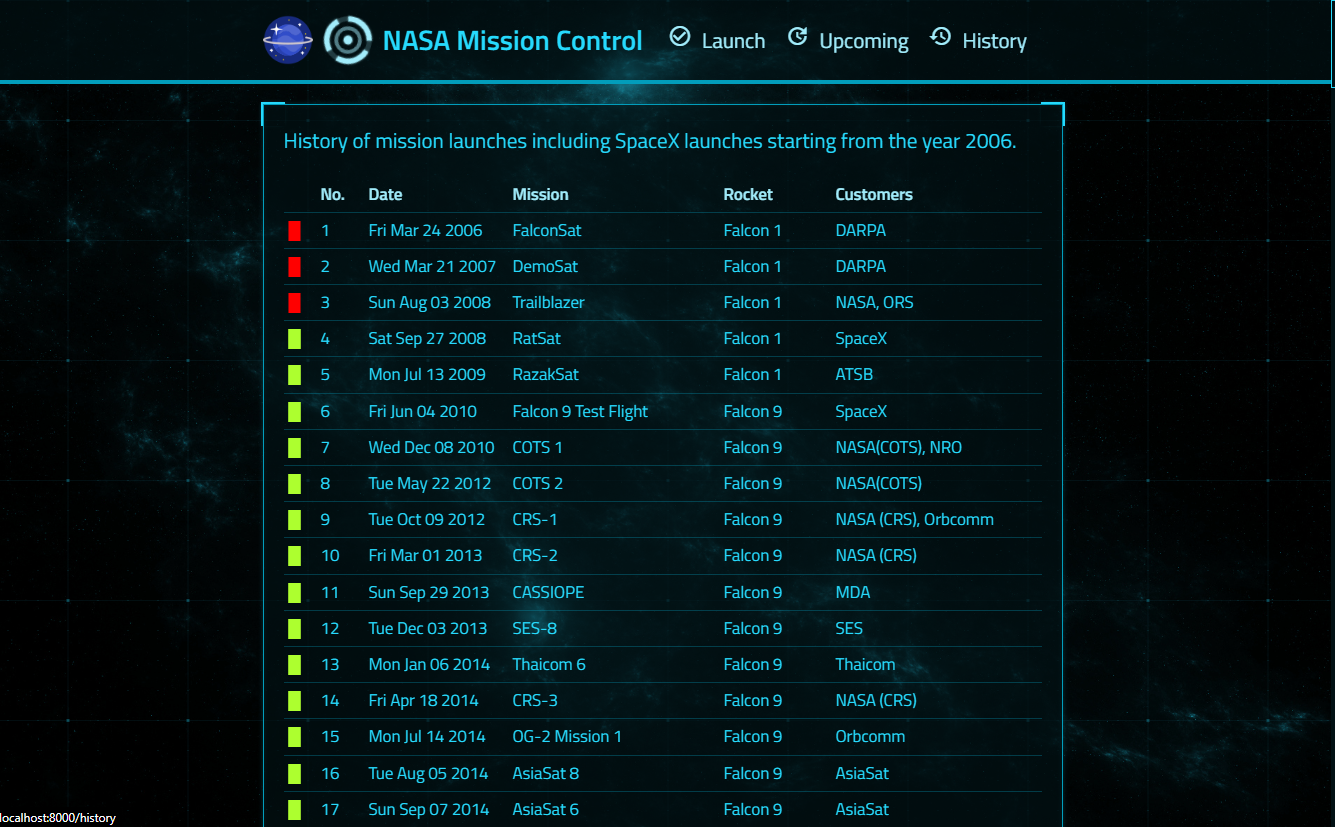
Task: Click the NASA (CRS), Orbcomm customer cell
Action: [915, 519]
